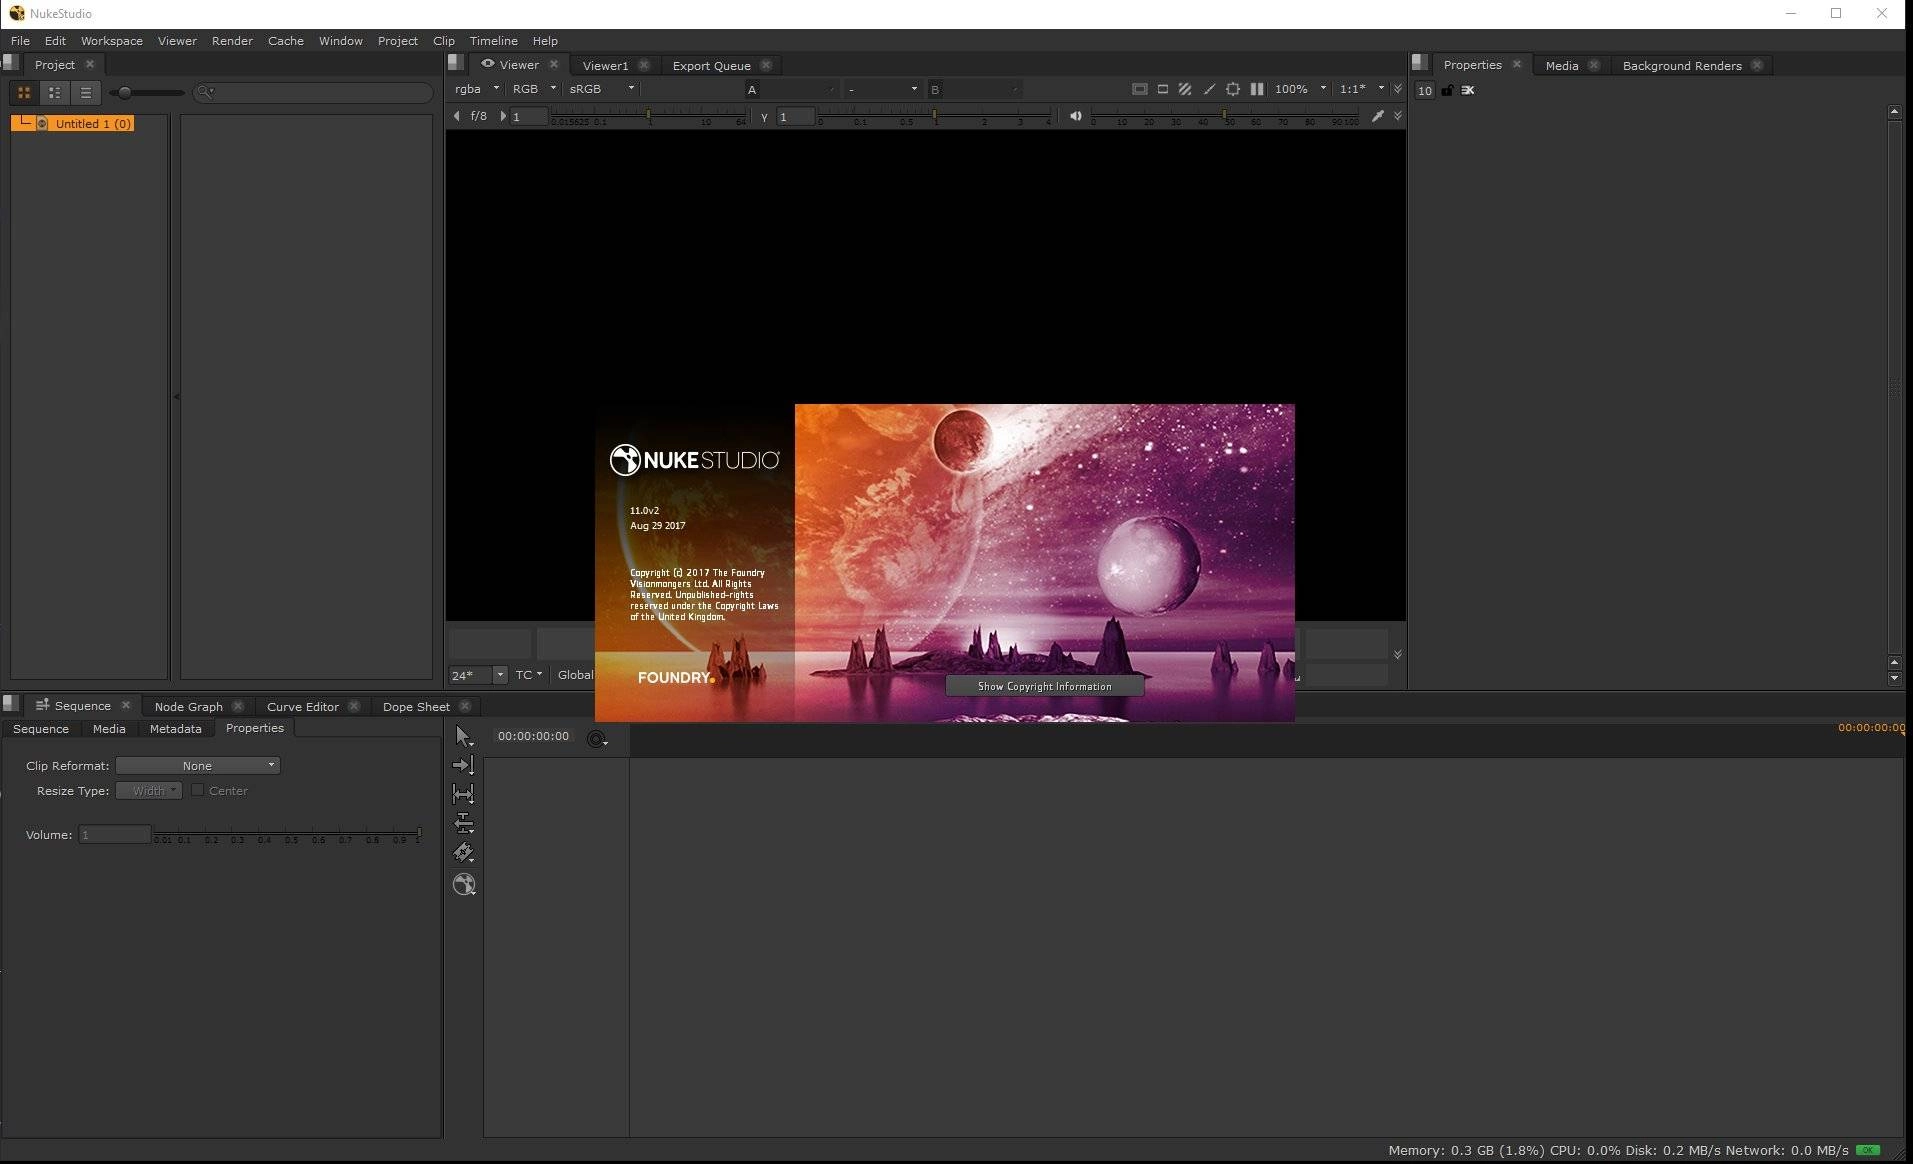Viewport: 1913px width, 1164px height.
Task: Switch to the Dope Sheet tab
Action: 416,706
